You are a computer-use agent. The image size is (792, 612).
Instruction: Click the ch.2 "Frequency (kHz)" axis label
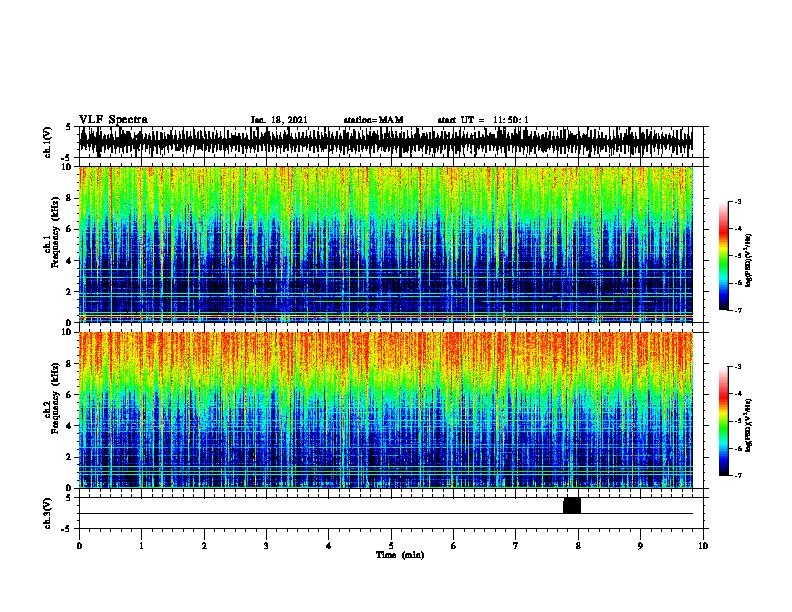coord(55,398)
